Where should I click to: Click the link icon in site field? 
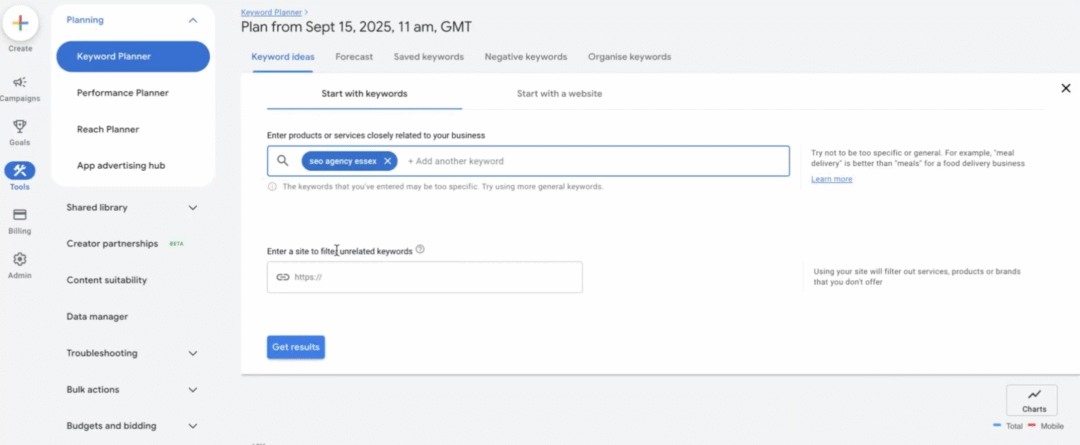coord(282,277)
